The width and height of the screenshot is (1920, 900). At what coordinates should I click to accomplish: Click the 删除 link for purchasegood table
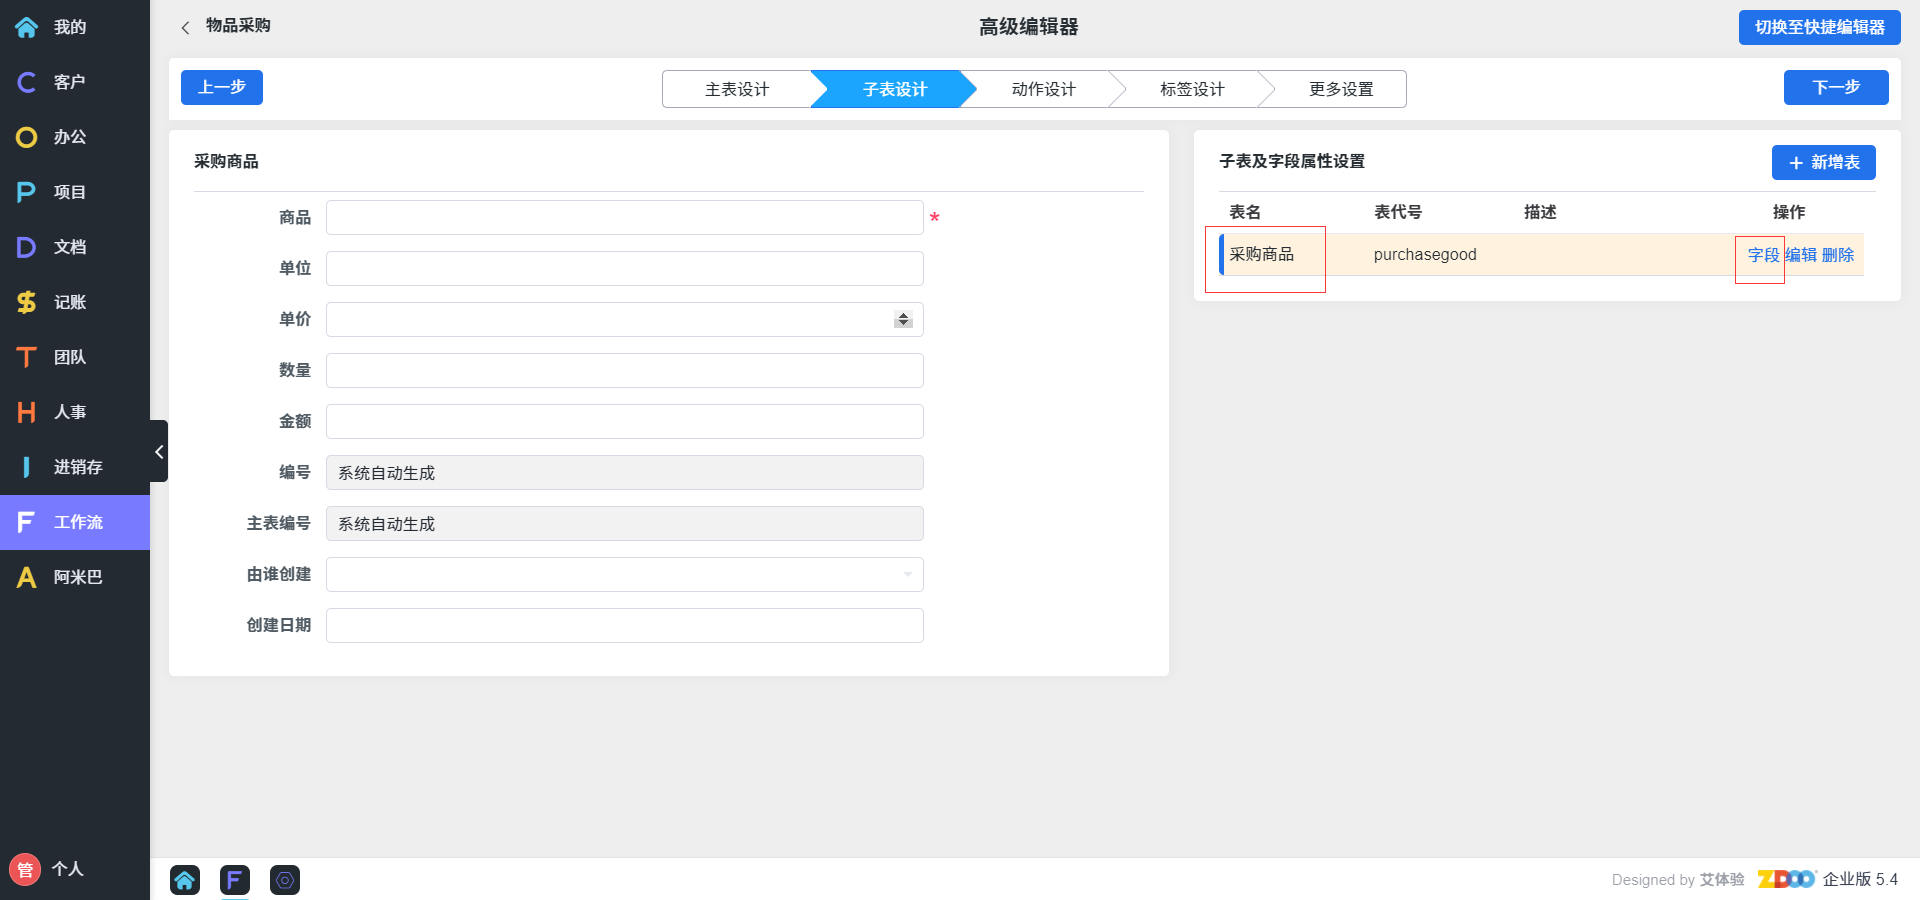1838,255
